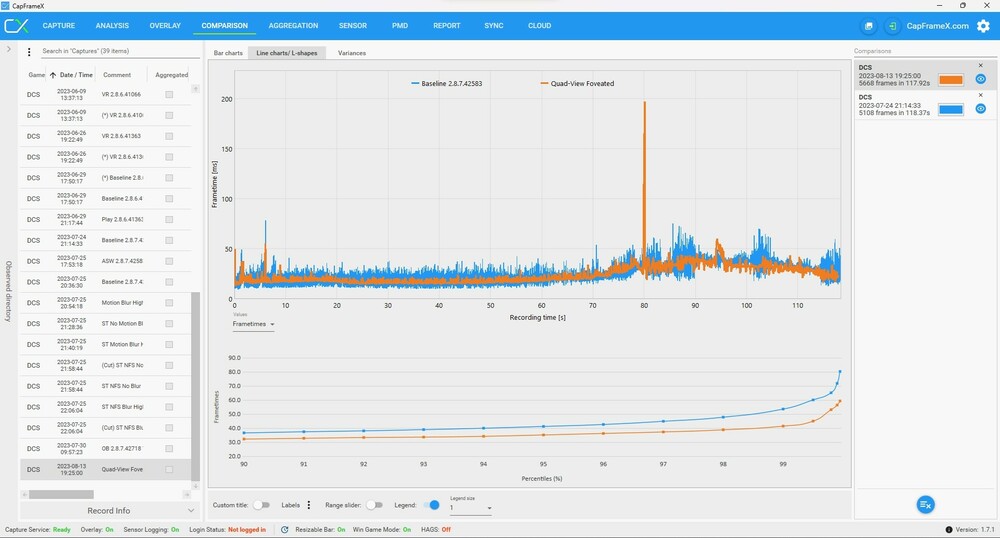The image size is (1000, 538).
Task: Click the scroll-up arrow of captures list
Action: 195,89
